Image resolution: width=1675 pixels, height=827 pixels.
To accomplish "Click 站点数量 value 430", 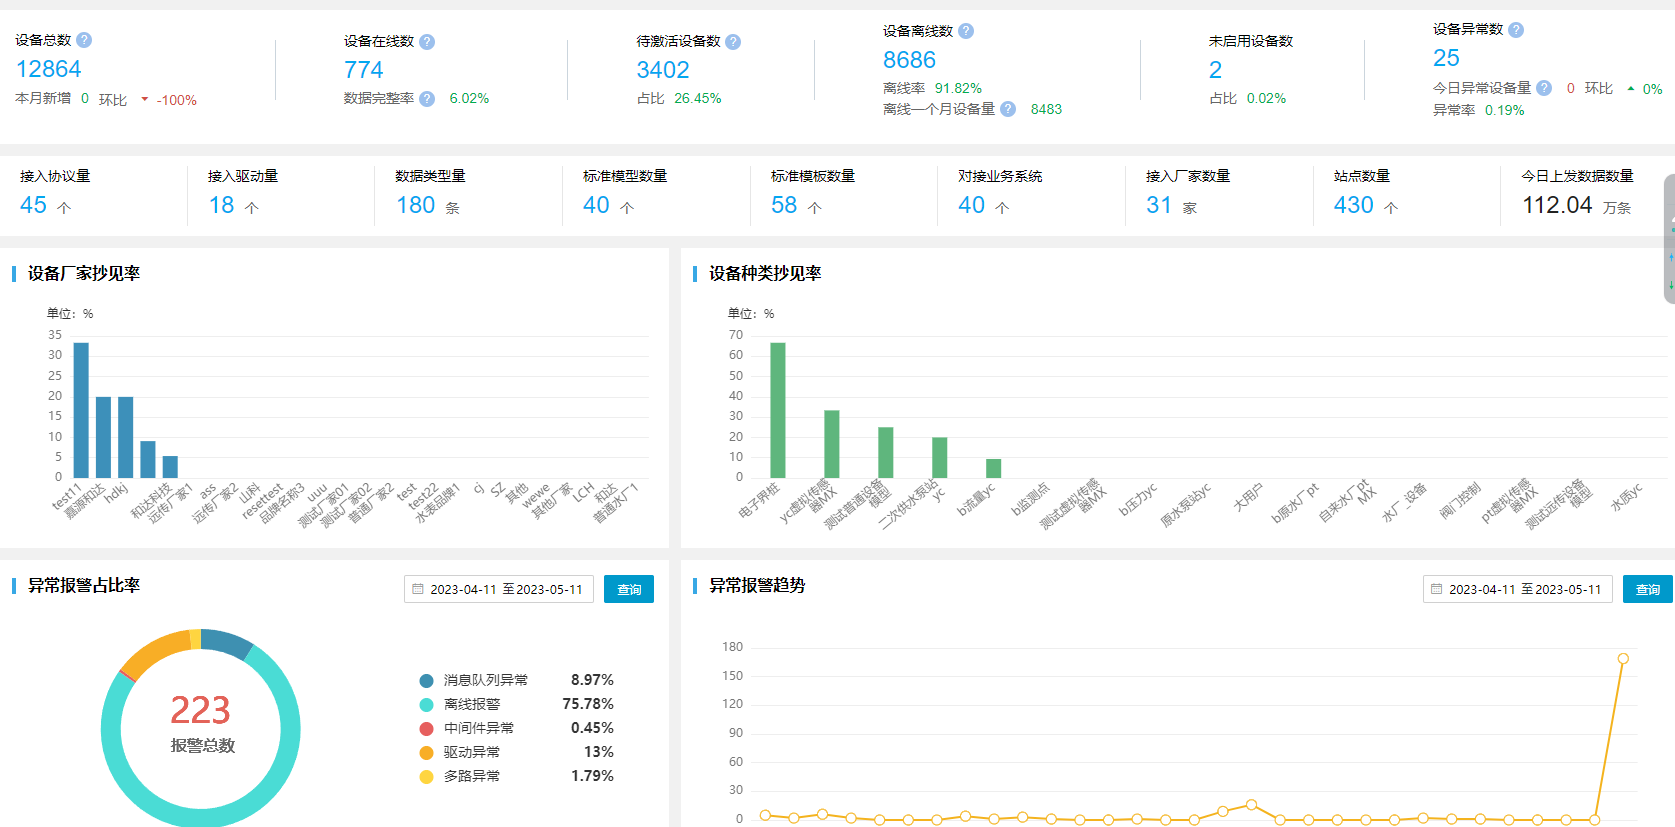I will pyautogui.click(x=1354, y=205).
